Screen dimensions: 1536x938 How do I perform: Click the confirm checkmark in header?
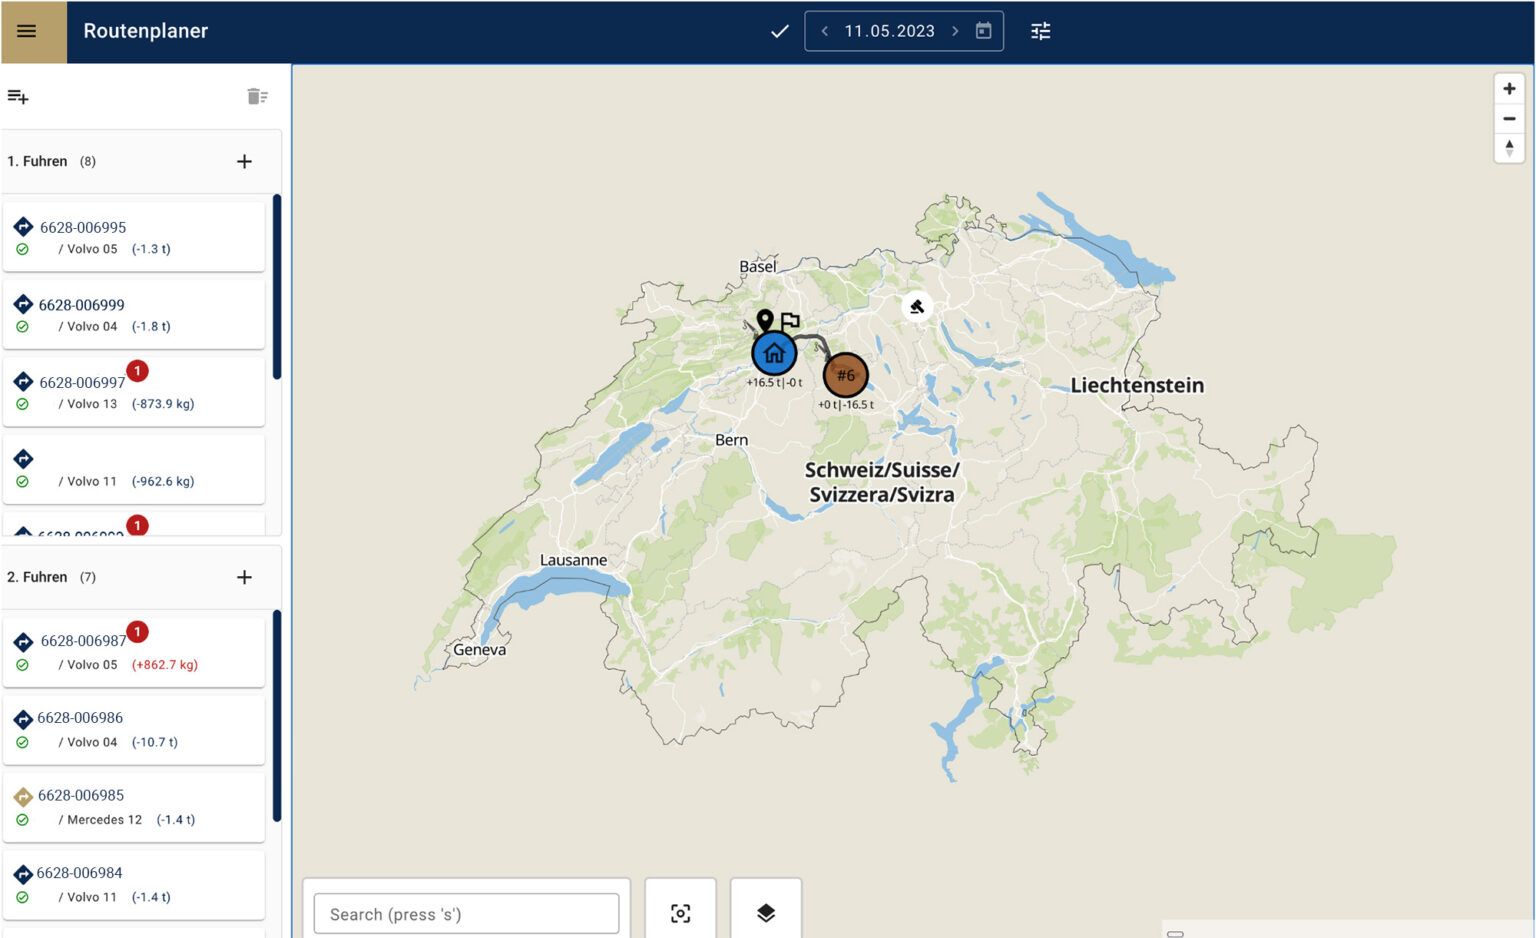coord(779,31)
